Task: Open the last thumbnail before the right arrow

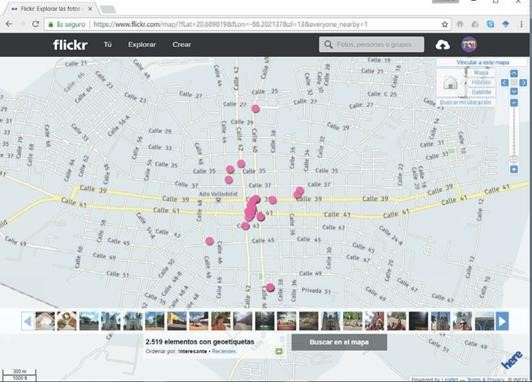Action: tap(484, 321)
